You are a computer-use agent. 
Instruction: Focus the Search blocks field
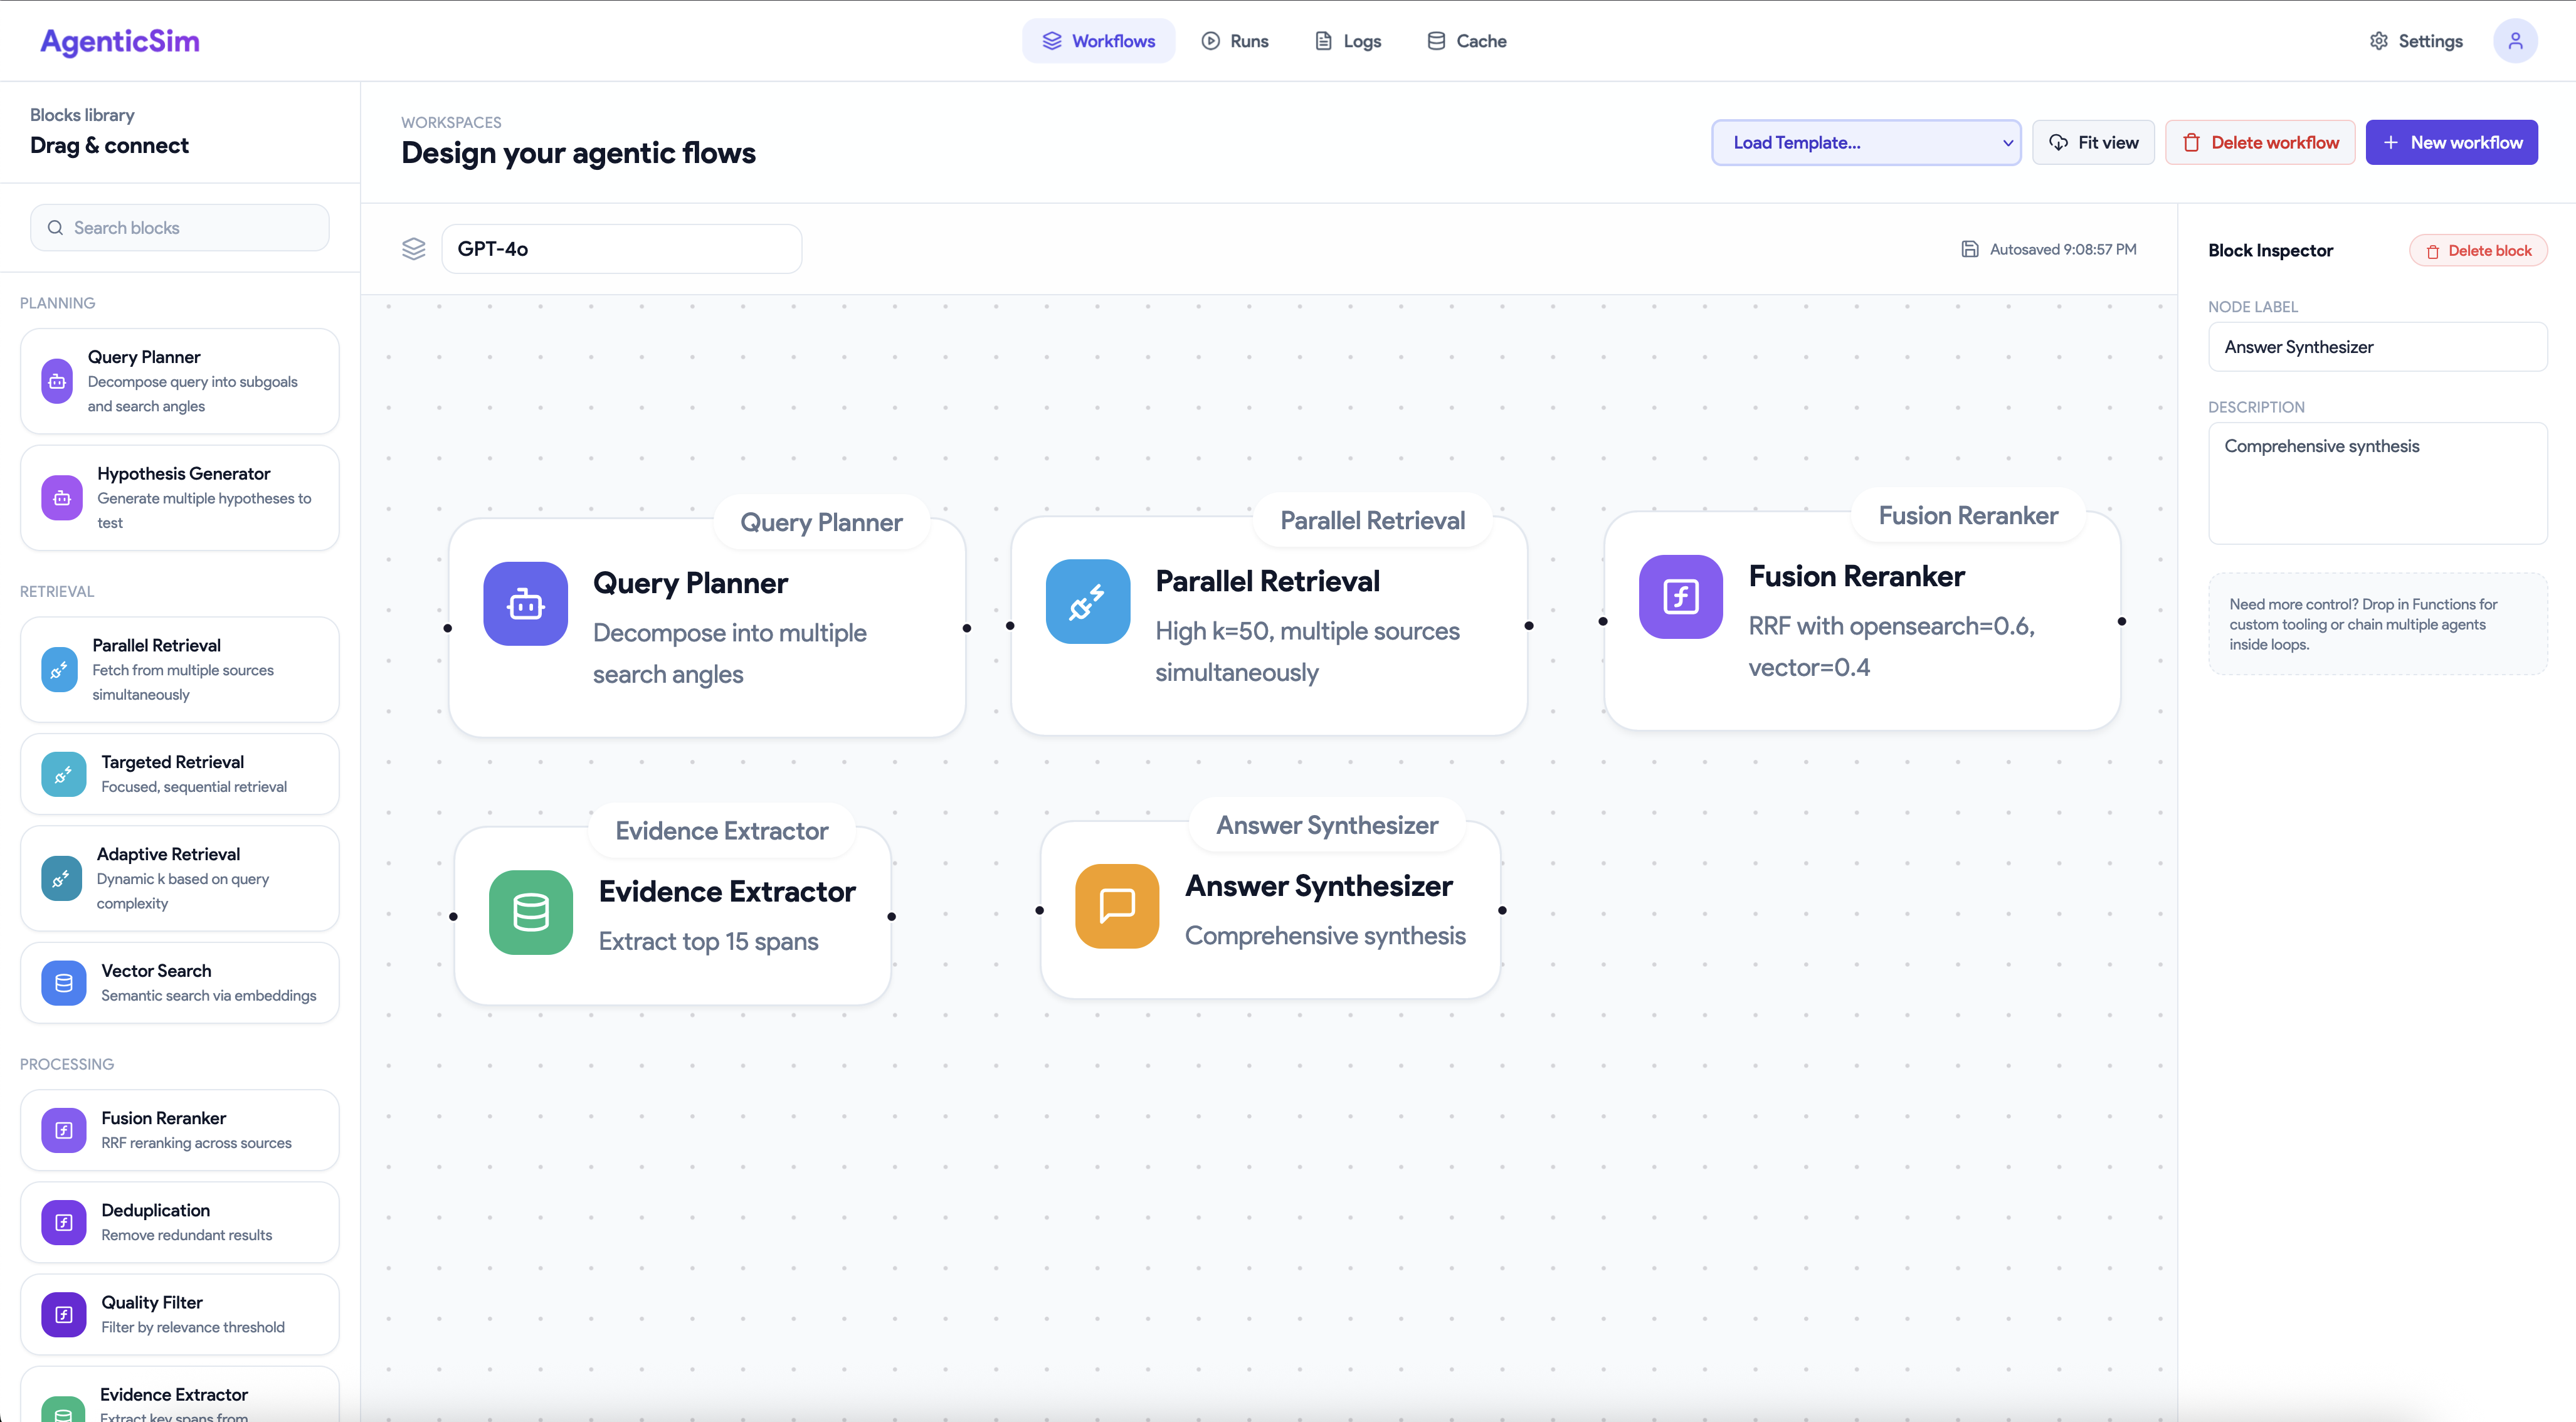click(x=180, y=228)
